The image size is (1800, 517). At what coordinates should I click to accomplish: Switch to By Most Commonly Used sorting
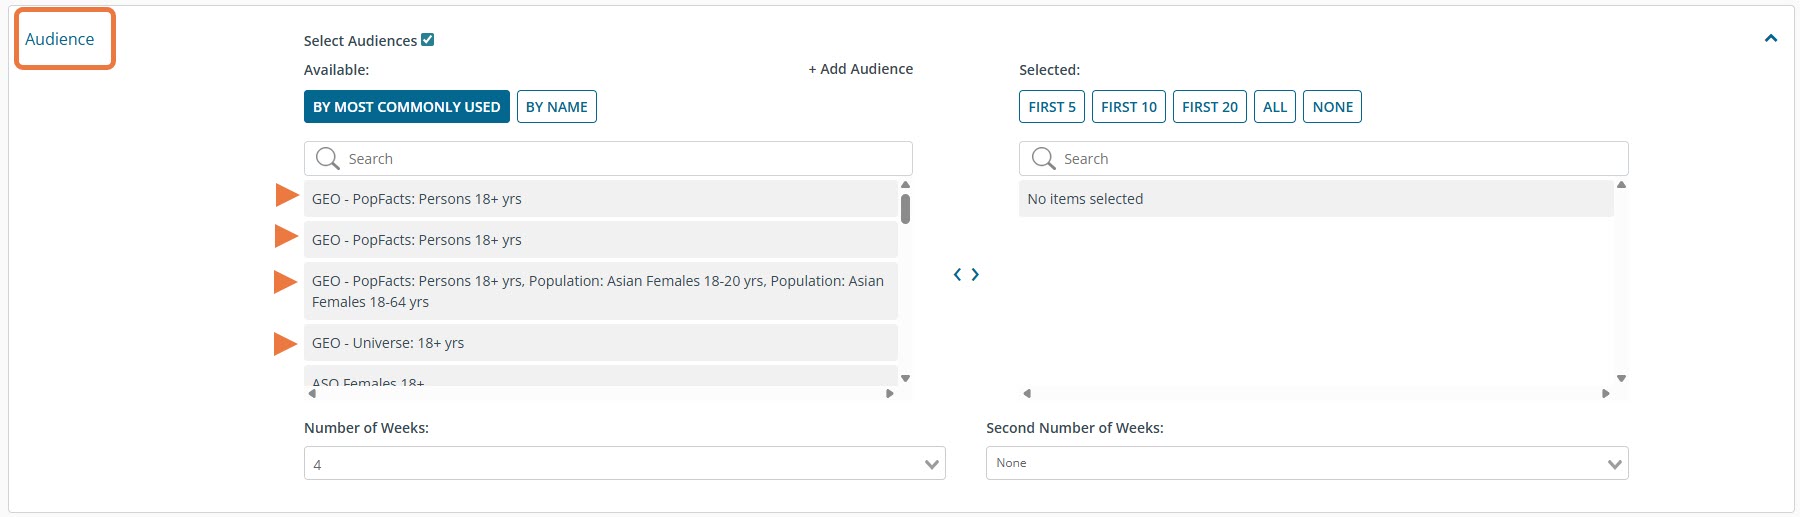click(406, 107)
